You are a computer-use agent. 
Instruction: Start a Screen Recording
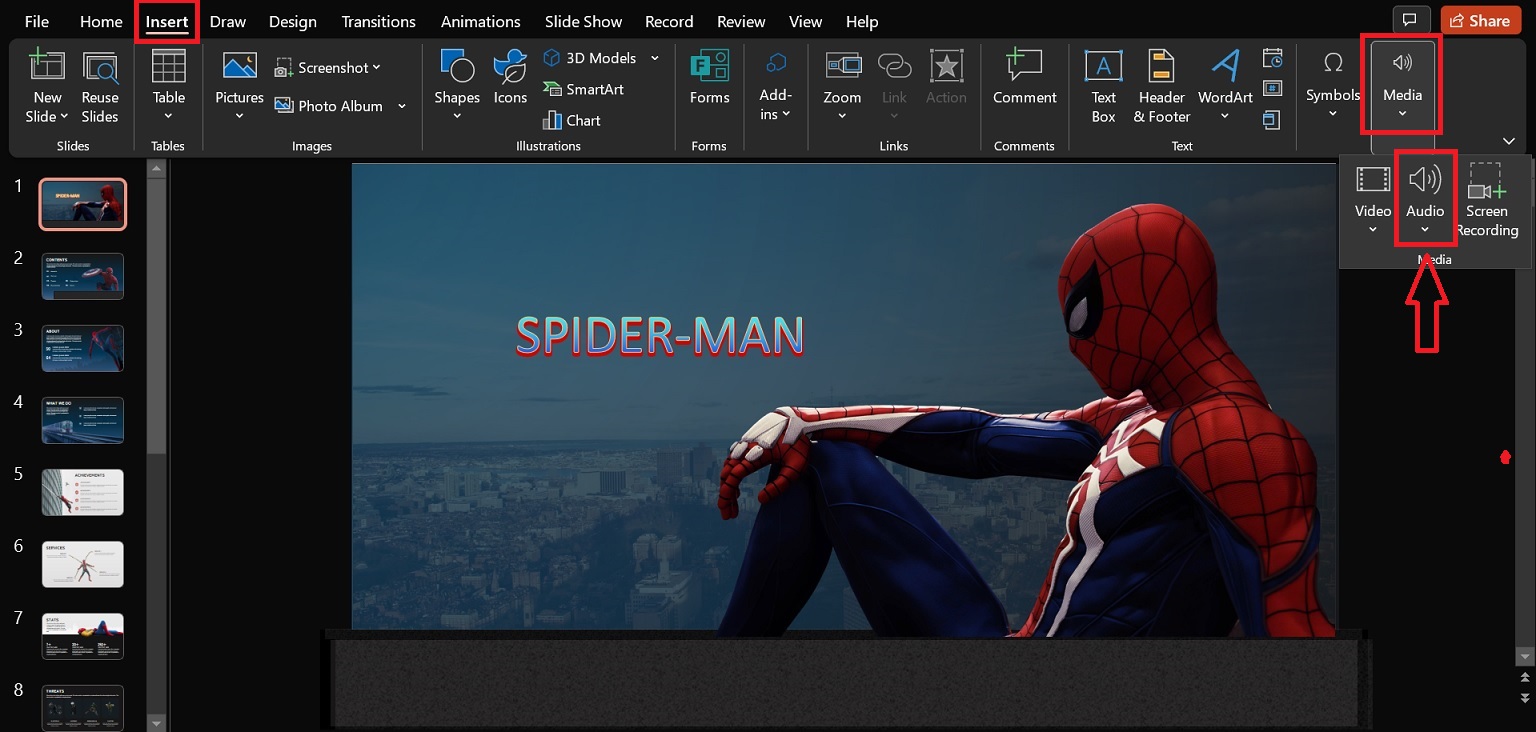click(x=1487, y=200)
